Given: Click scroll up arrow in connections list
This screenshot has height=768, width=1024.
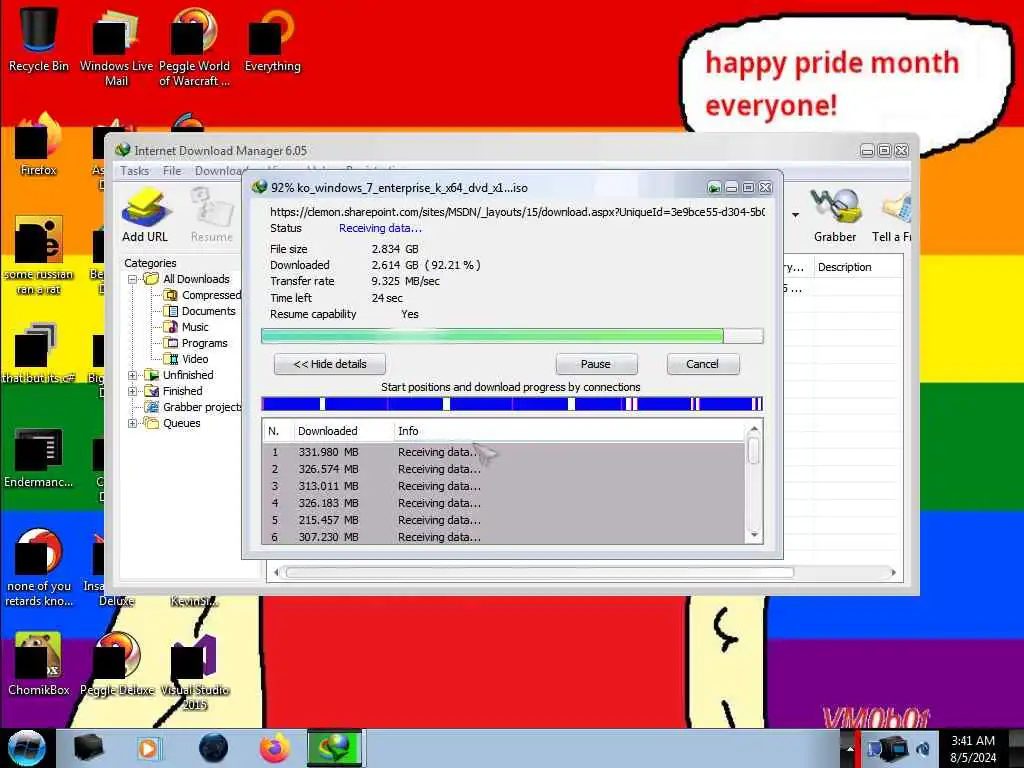Looking at the screenshot, I should 754,429.
